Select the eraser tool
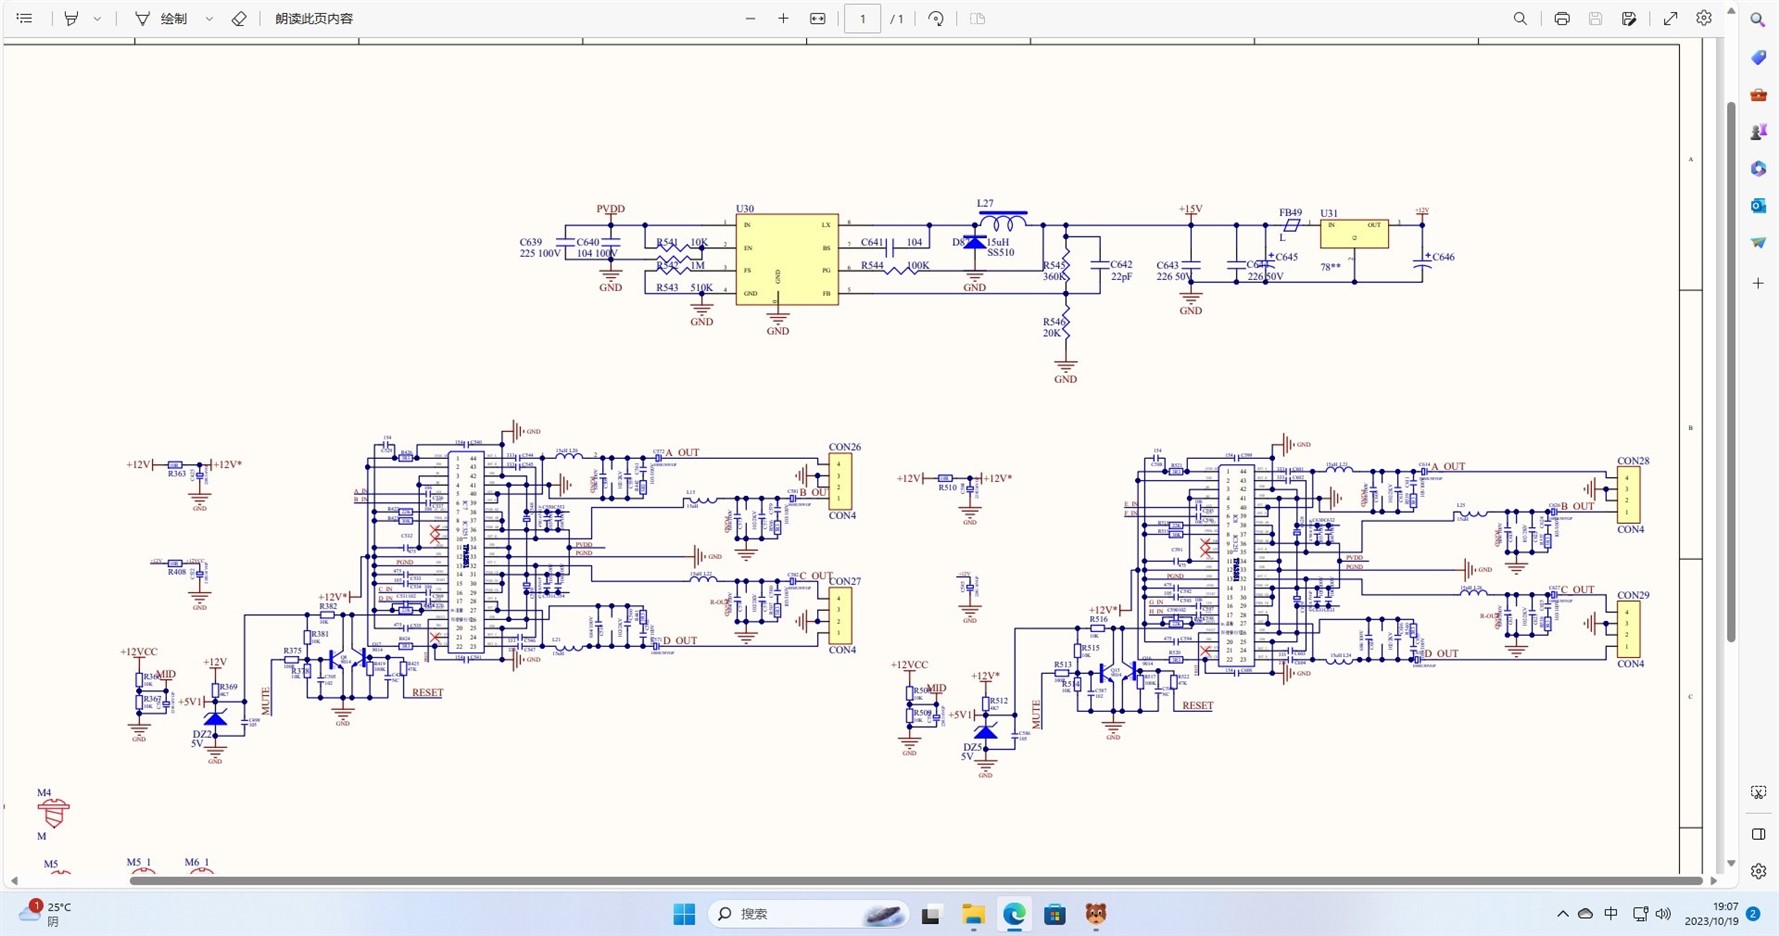1779x936 pixels. (239, 19)
